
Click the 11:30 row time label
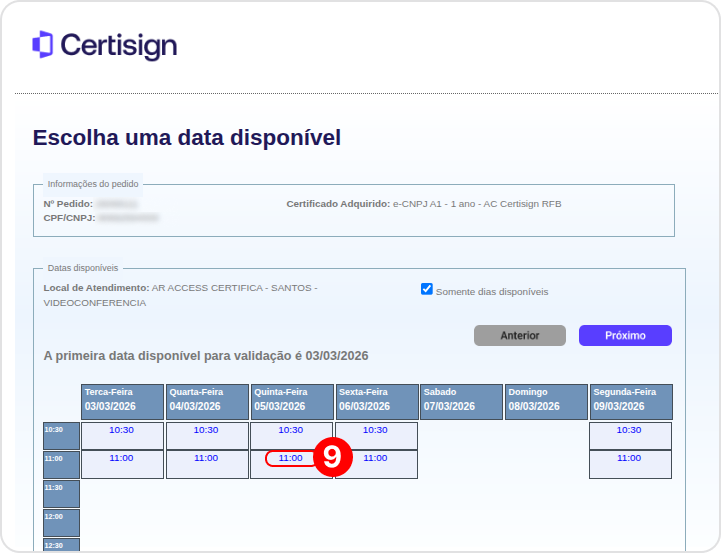[62, 494]
